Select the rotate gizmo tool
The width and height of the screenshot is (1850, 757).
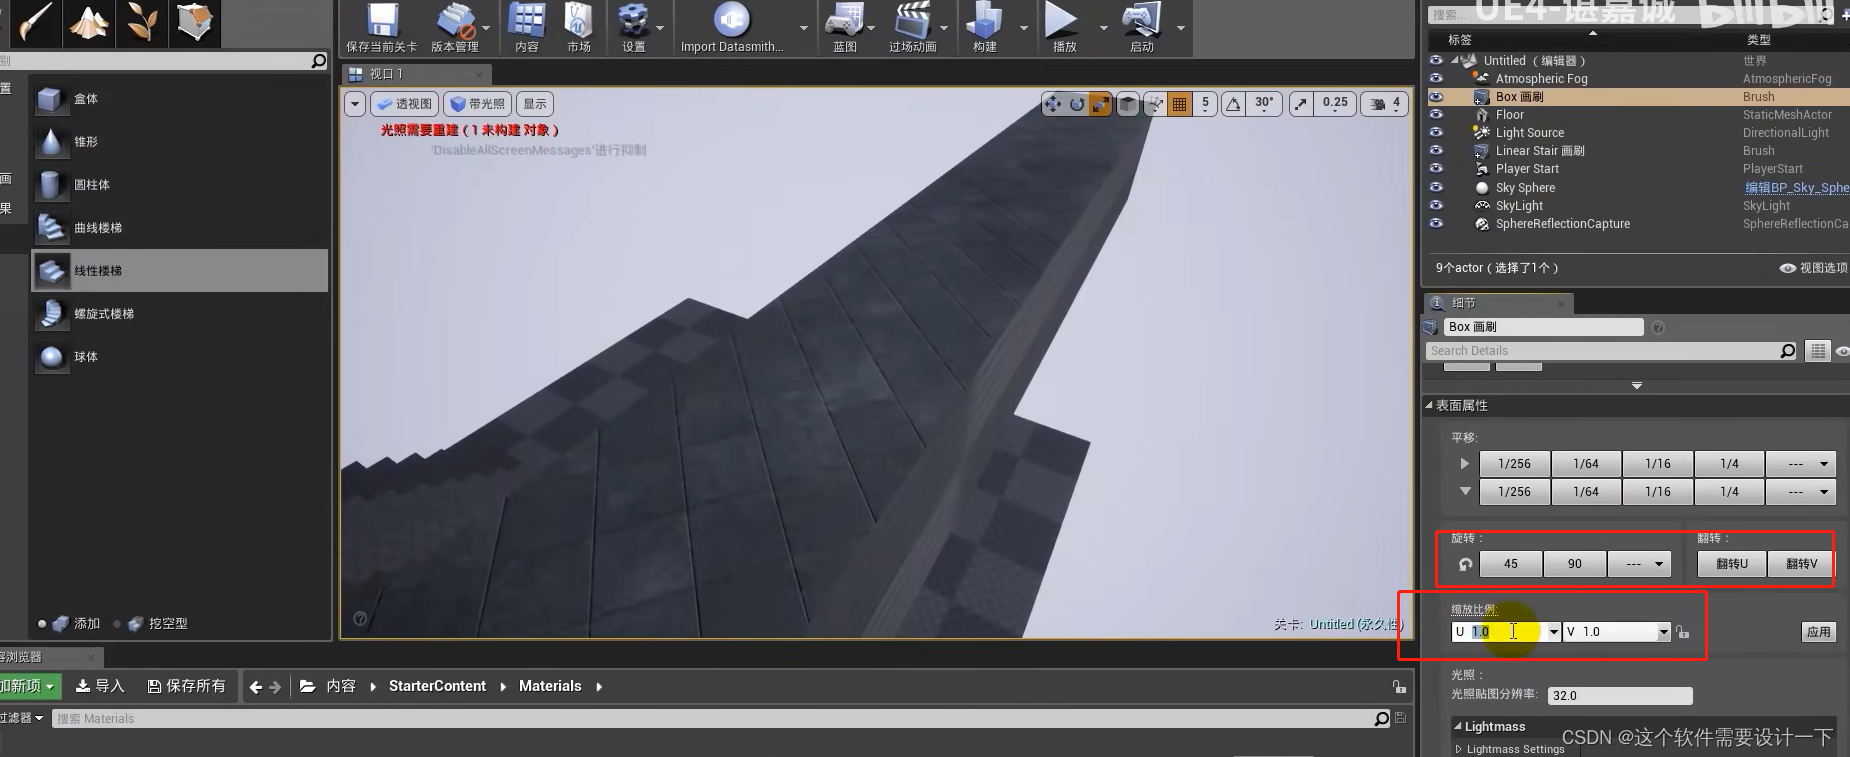click(x=1077, y=104)
